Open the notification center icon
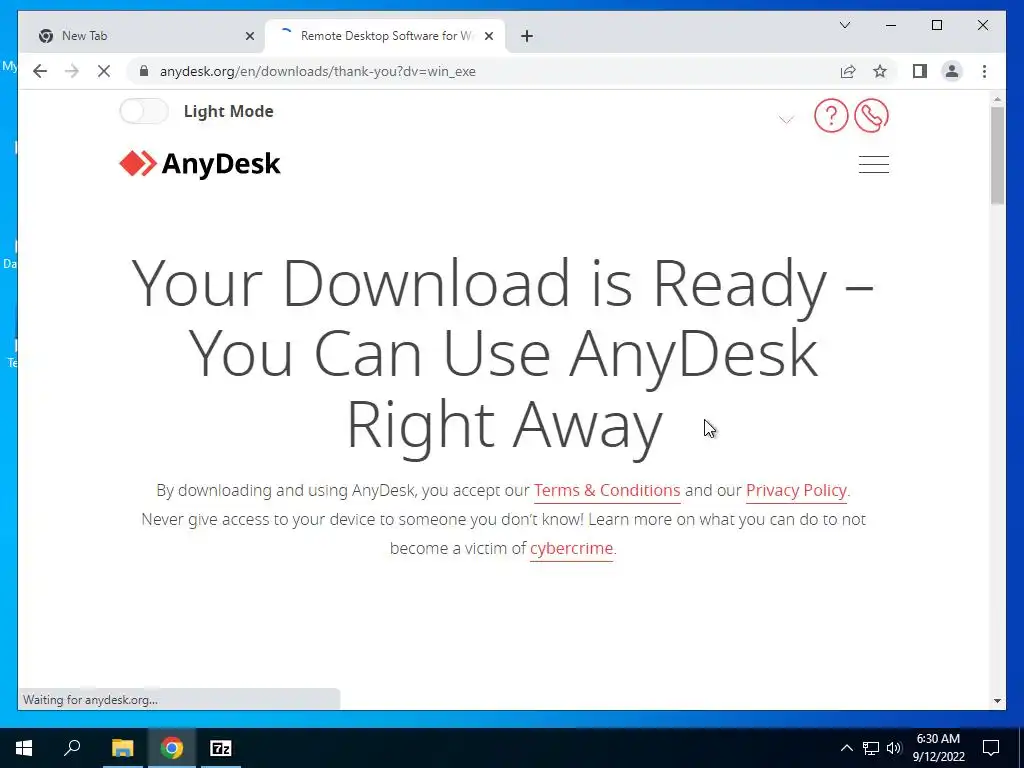The width and height of the screenshot is (1024, 768). [x=991, y=748]
